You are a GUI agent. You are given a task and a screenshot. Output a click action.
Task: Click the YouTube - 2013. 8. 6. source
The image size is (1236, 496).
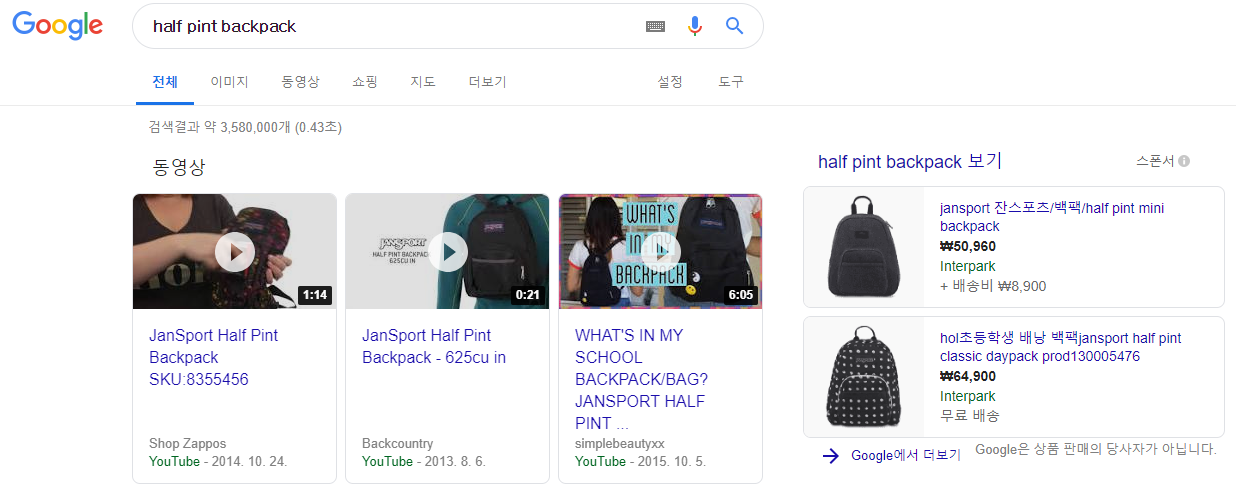(423, 462)
